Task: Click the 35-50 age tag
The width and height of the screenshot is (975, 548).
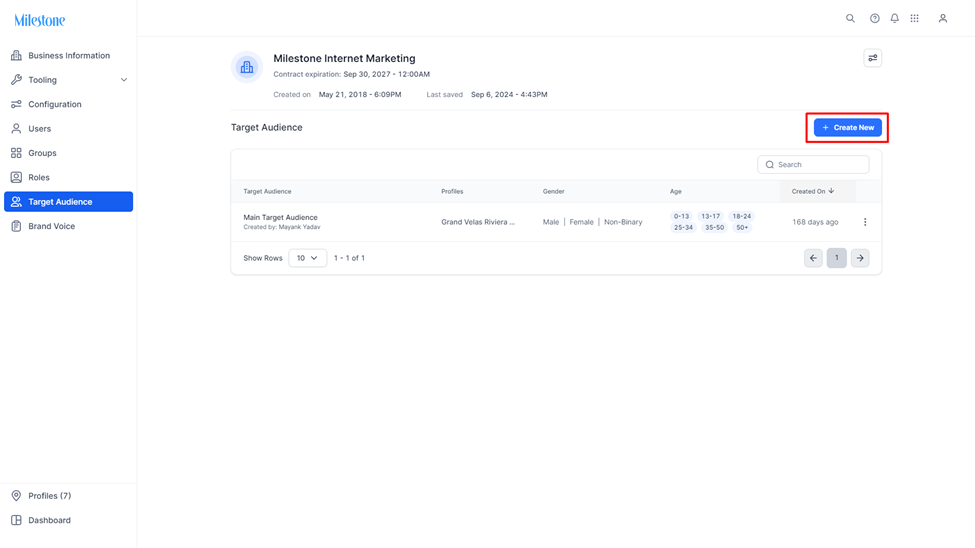Action: click(x=714, y=228)
